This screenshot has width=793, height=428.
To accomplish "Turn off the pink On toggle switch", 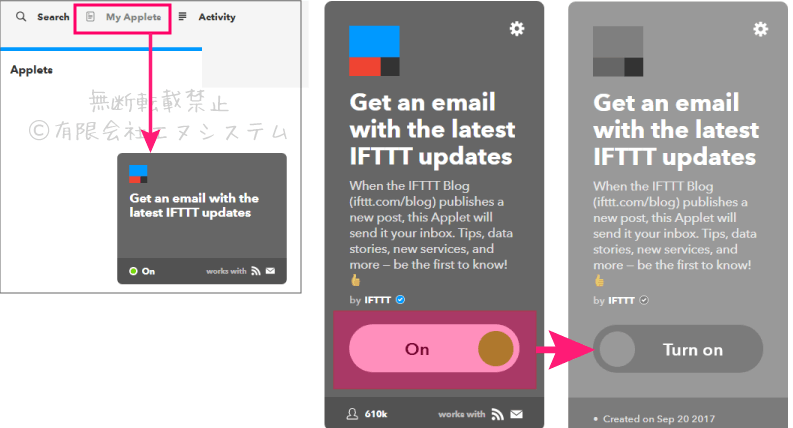I will click(x=434, y=349).
